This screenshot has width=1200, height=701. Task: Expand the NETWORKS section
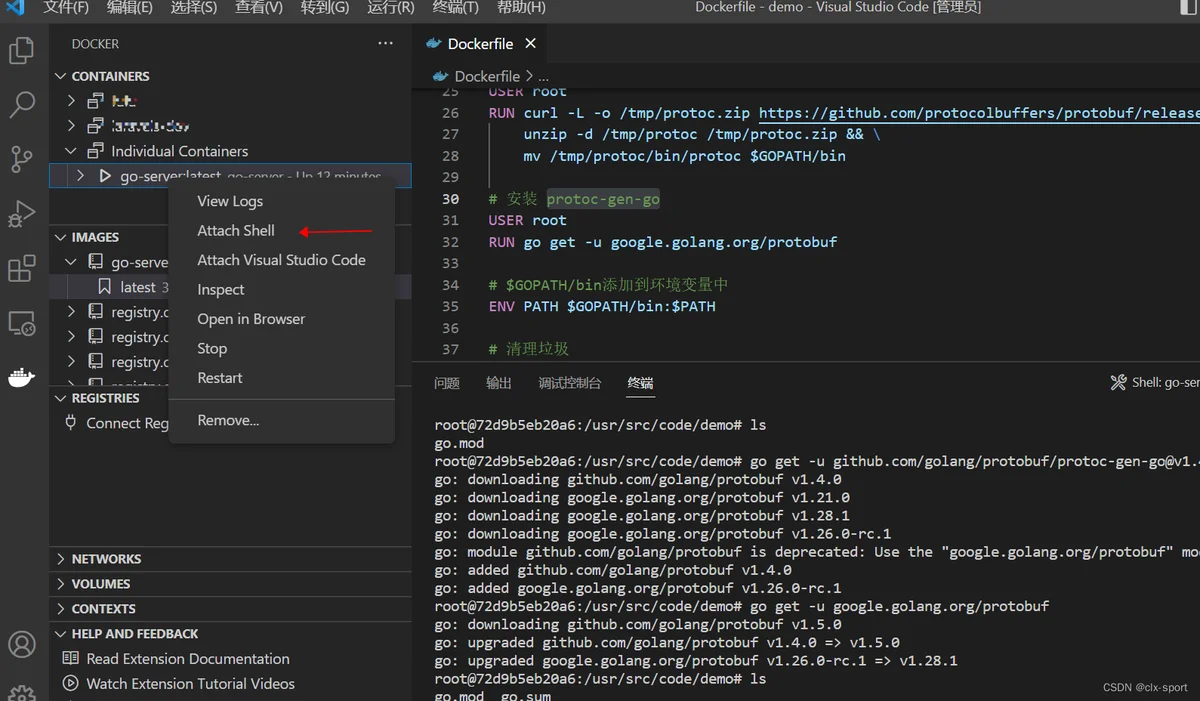tap(61, 559)
